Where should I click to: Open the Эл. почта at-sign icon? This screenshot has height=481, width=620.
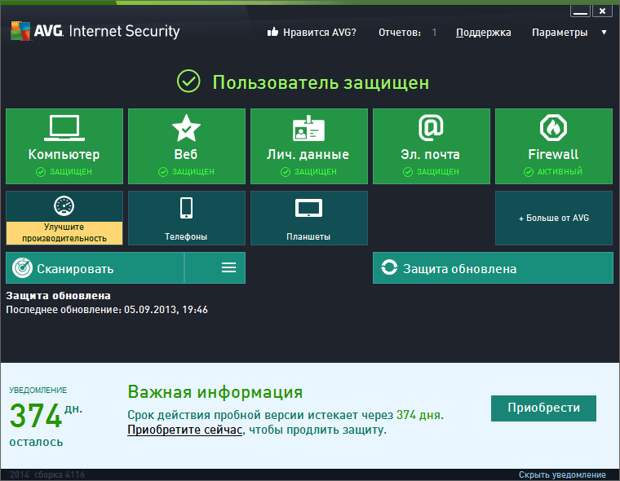click(431, 128)
